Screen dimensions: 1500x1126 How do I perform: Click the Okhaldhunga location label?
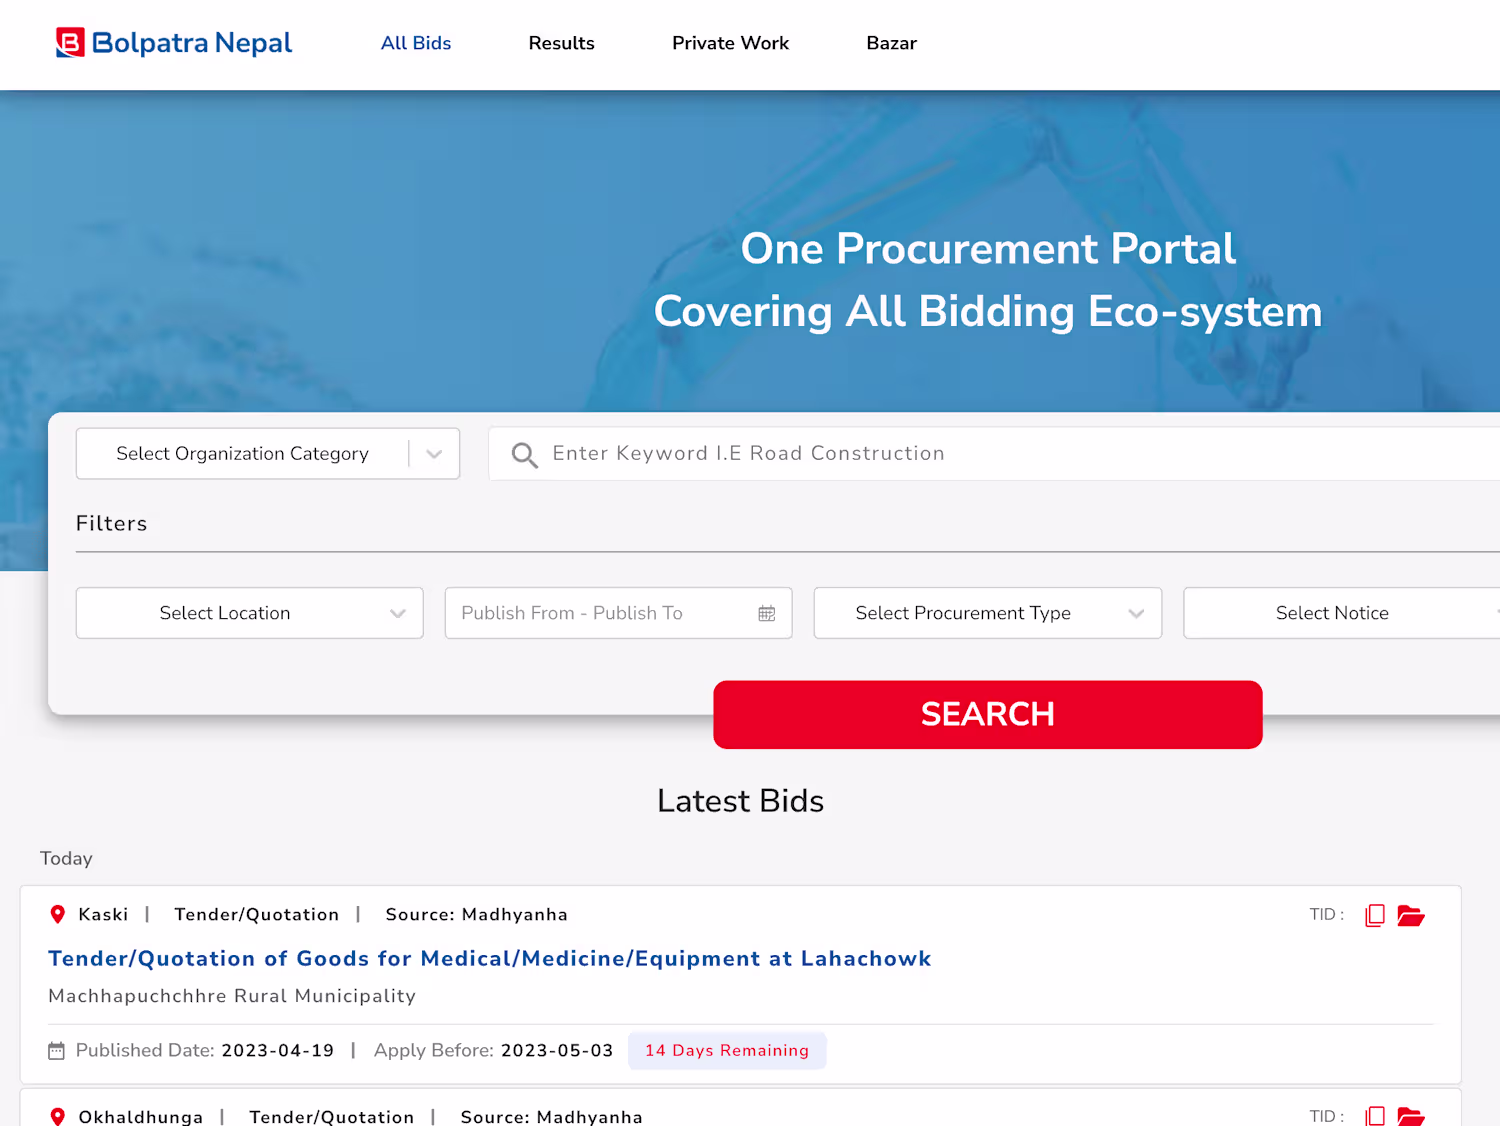pyautogui.click(x=141, y=1117)
